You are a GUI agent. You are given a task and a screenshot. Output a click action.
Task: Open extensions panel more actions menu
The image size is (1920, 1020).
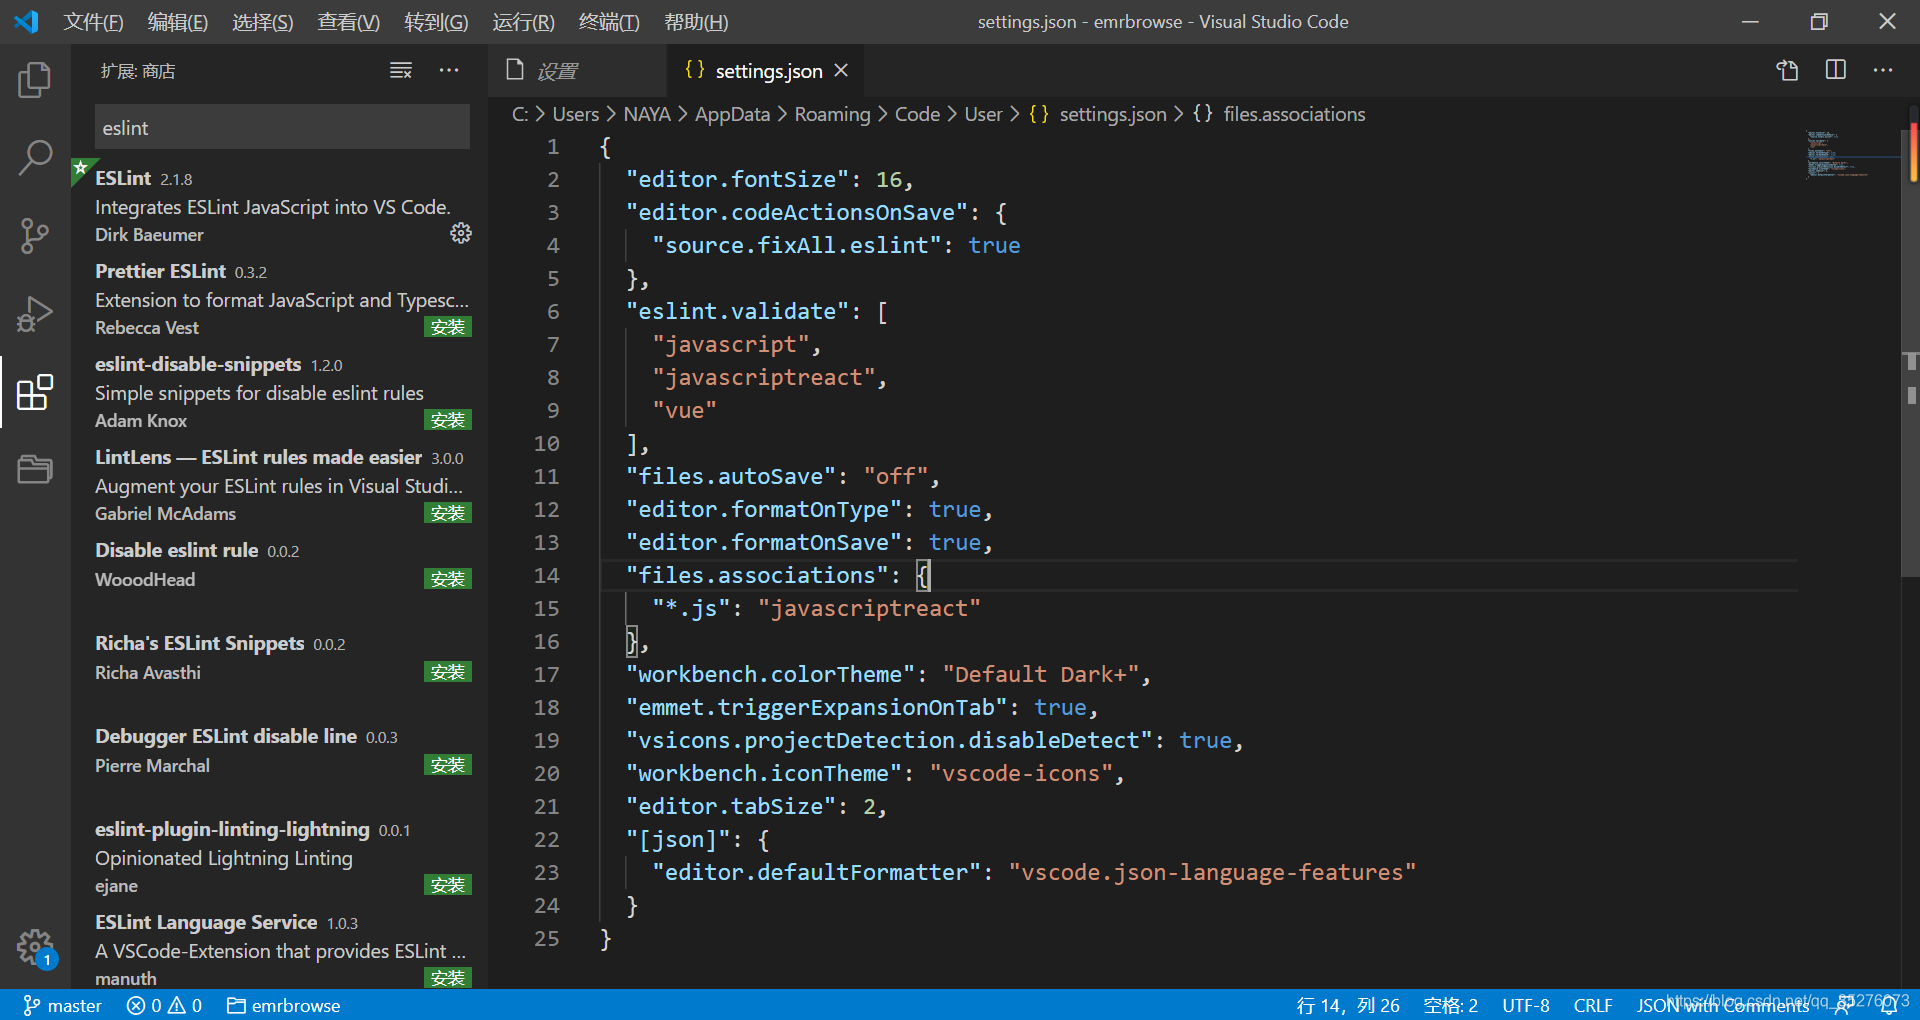coord(449,70)
